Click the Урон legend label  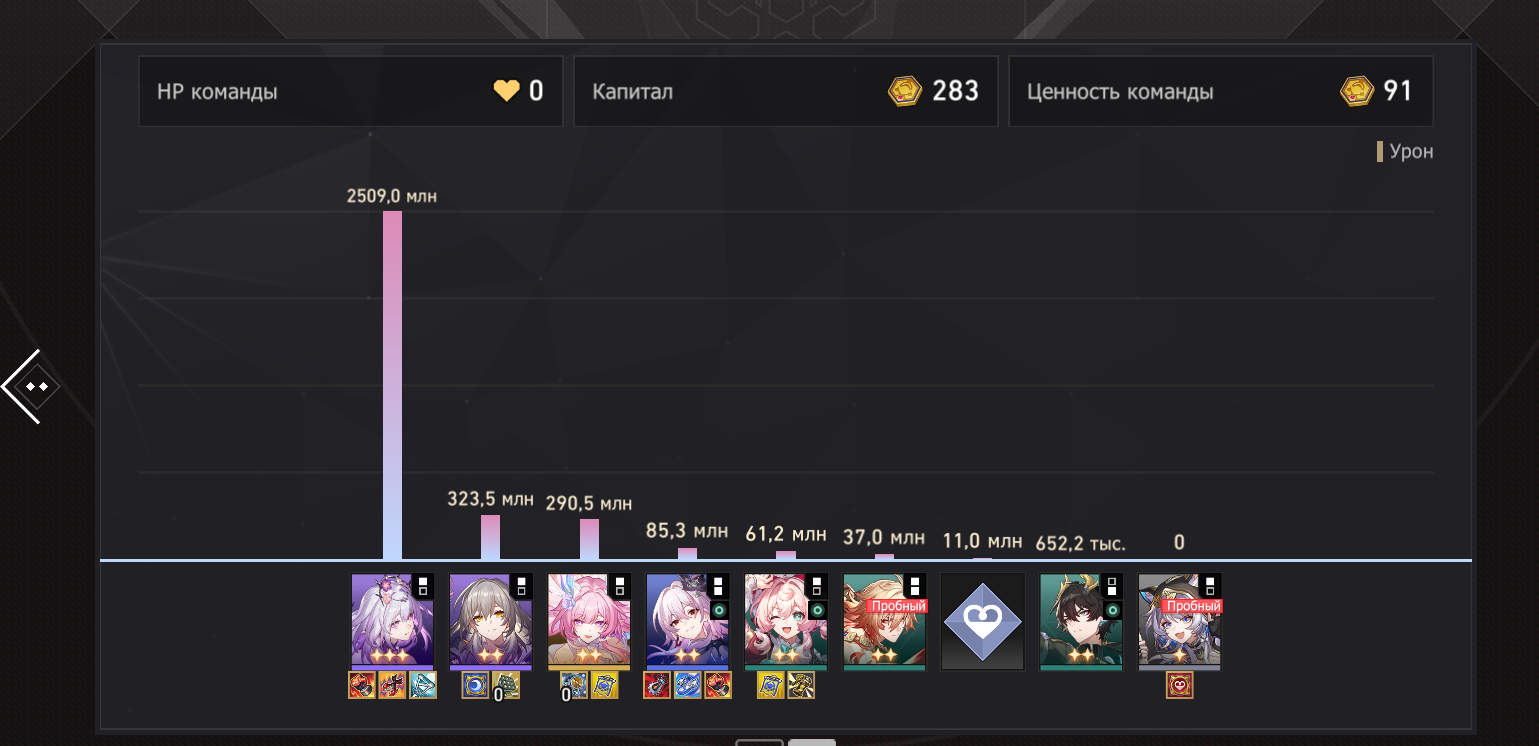(x=1411, y=152)
